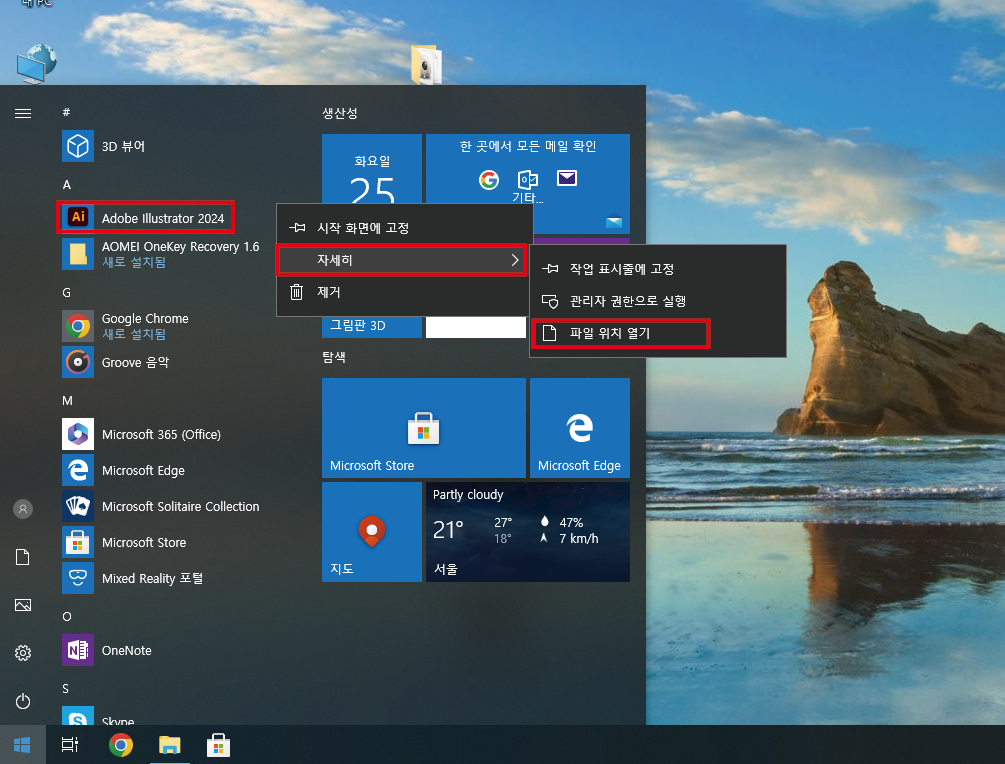
Task: Click the 생산성 group heading
Action: pos(340,113)
